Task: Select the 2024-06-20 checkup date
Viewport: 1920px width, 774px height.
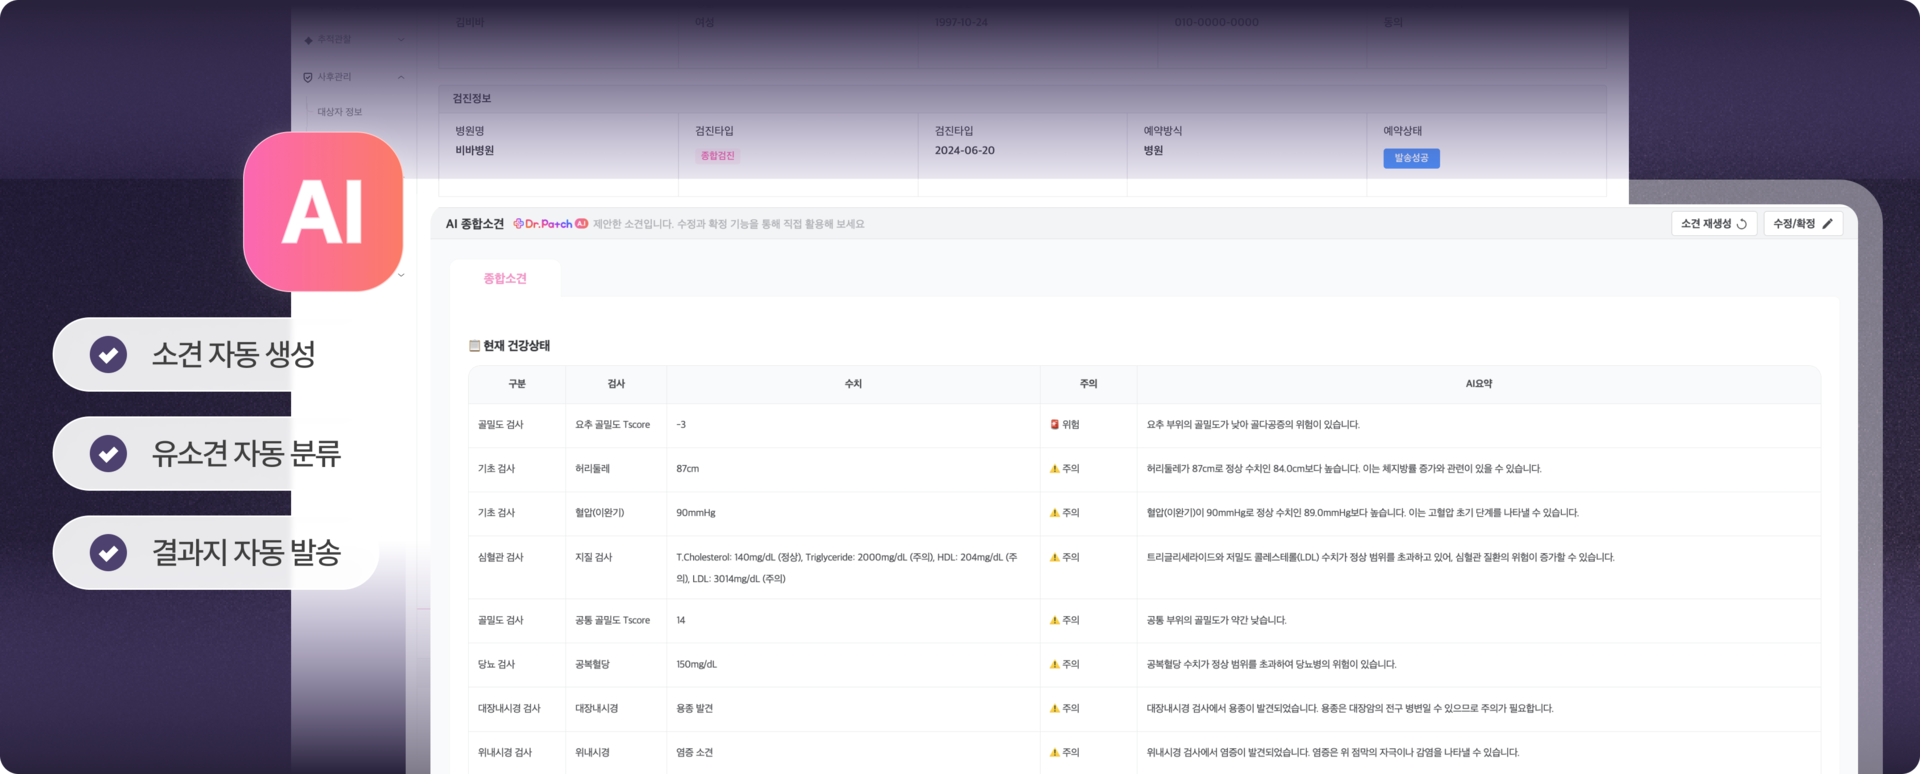Action: [965, 151]
